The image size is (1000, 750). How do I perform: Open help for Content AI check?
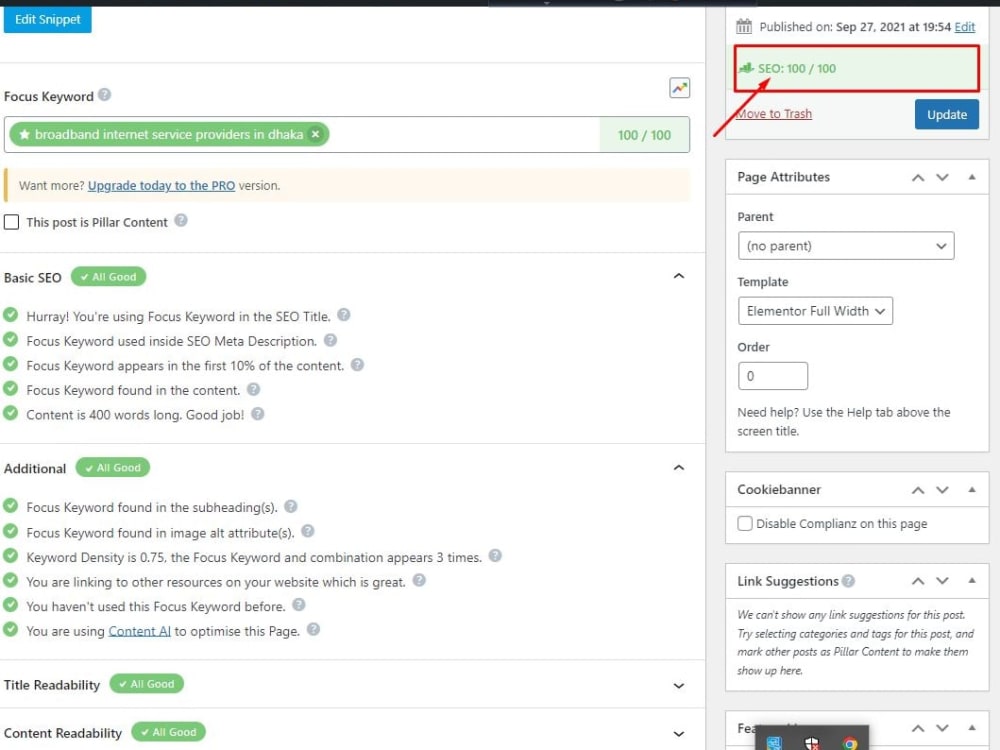(314, 629)
